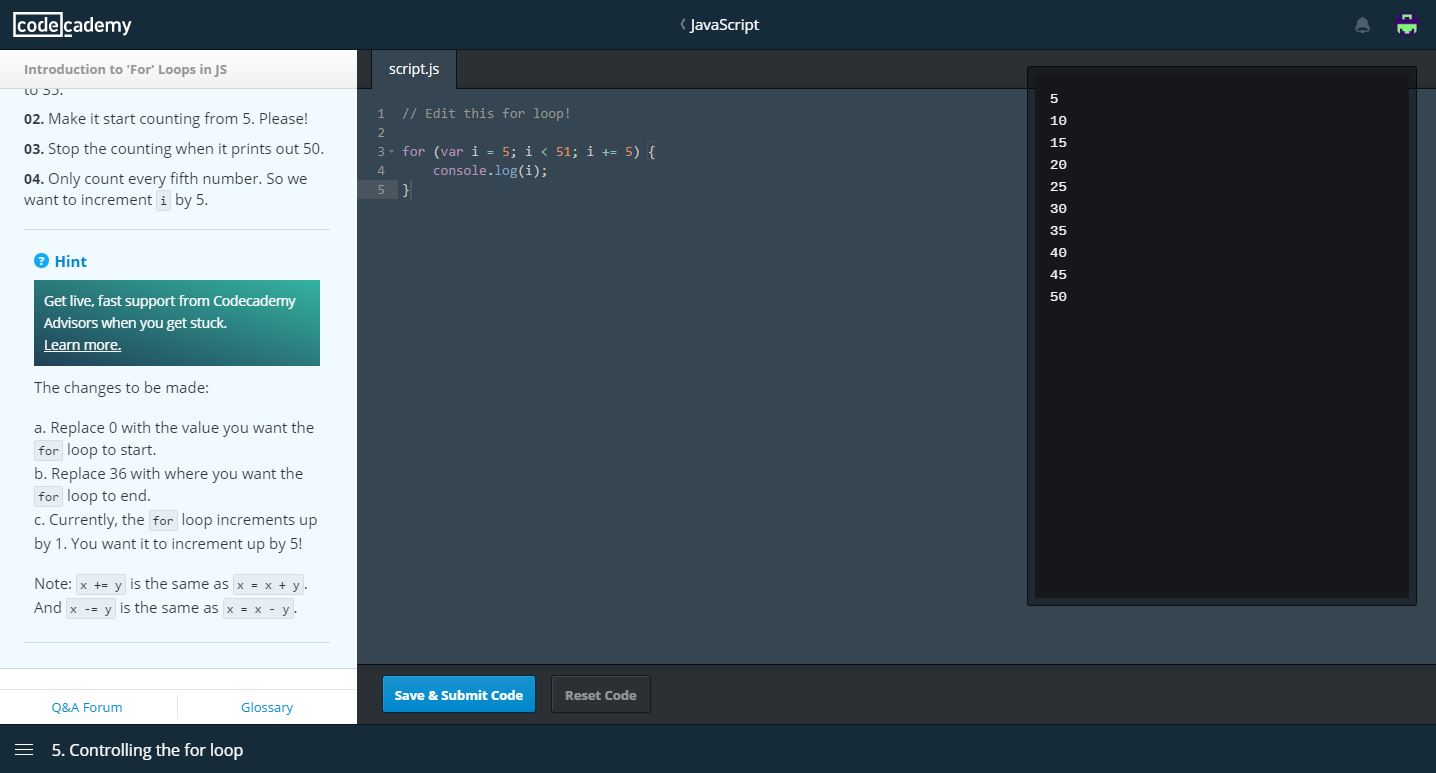
Task: Go back via the chevron beside JavaScript
Action: tap(683, 24)
